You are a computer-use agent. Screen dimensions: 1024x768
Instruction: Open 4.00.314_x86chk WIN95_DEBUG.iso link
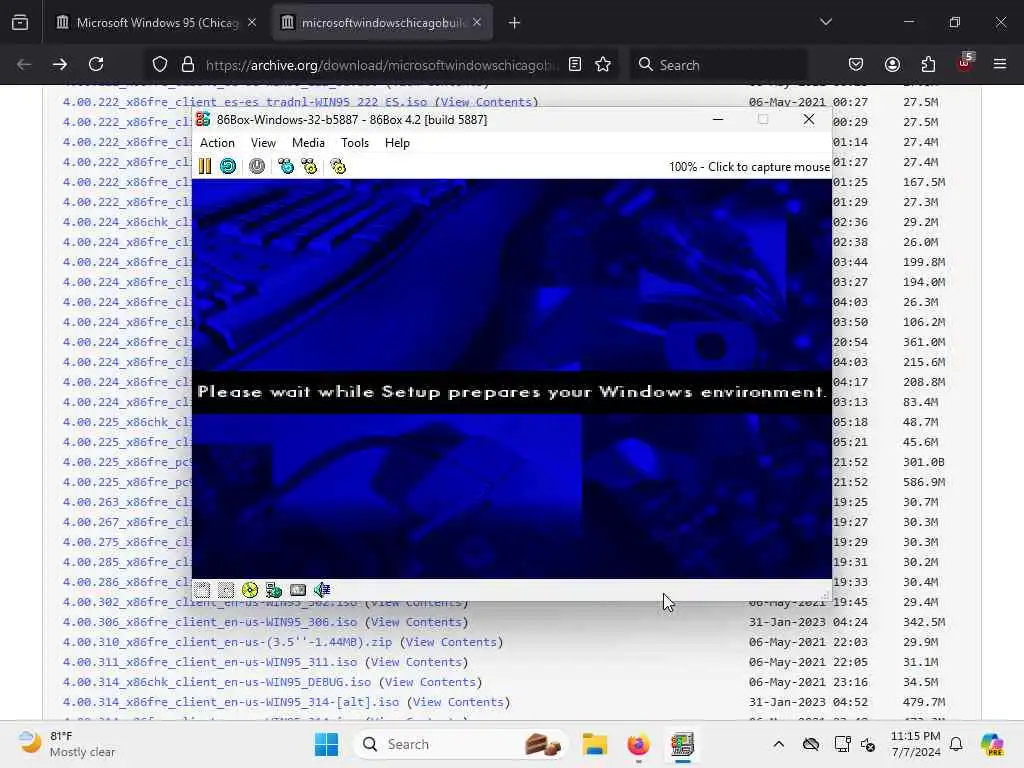[217, 682]
